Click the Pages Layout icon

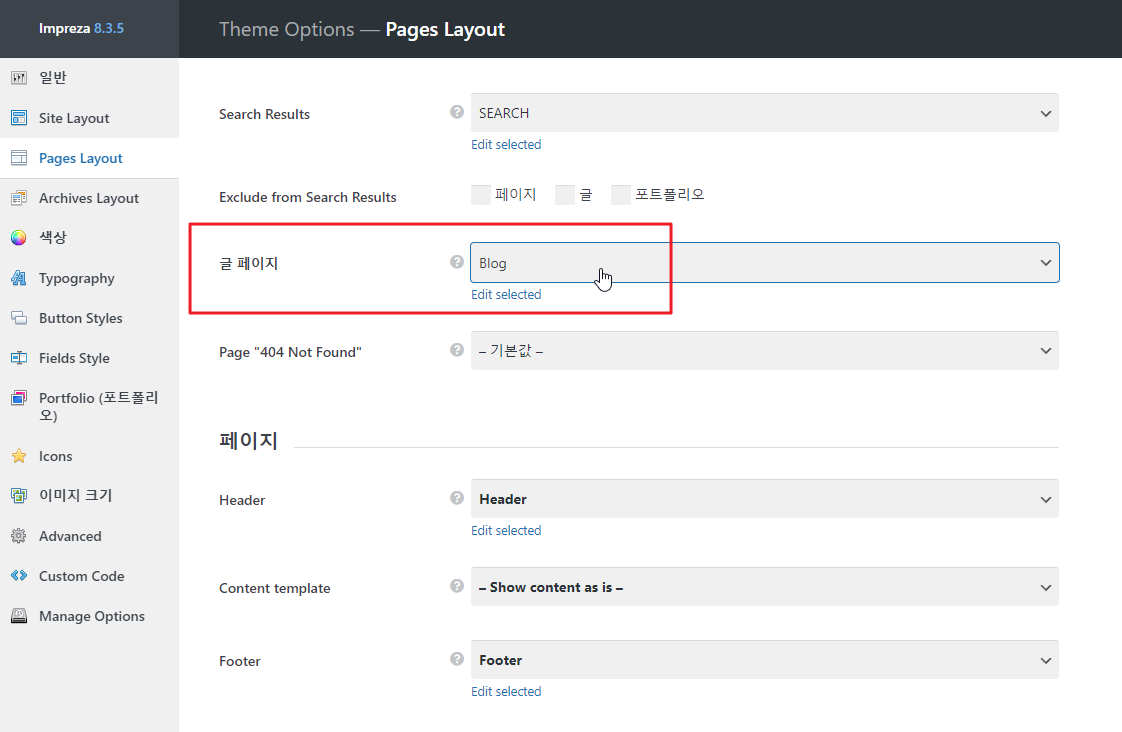[19, 158]
